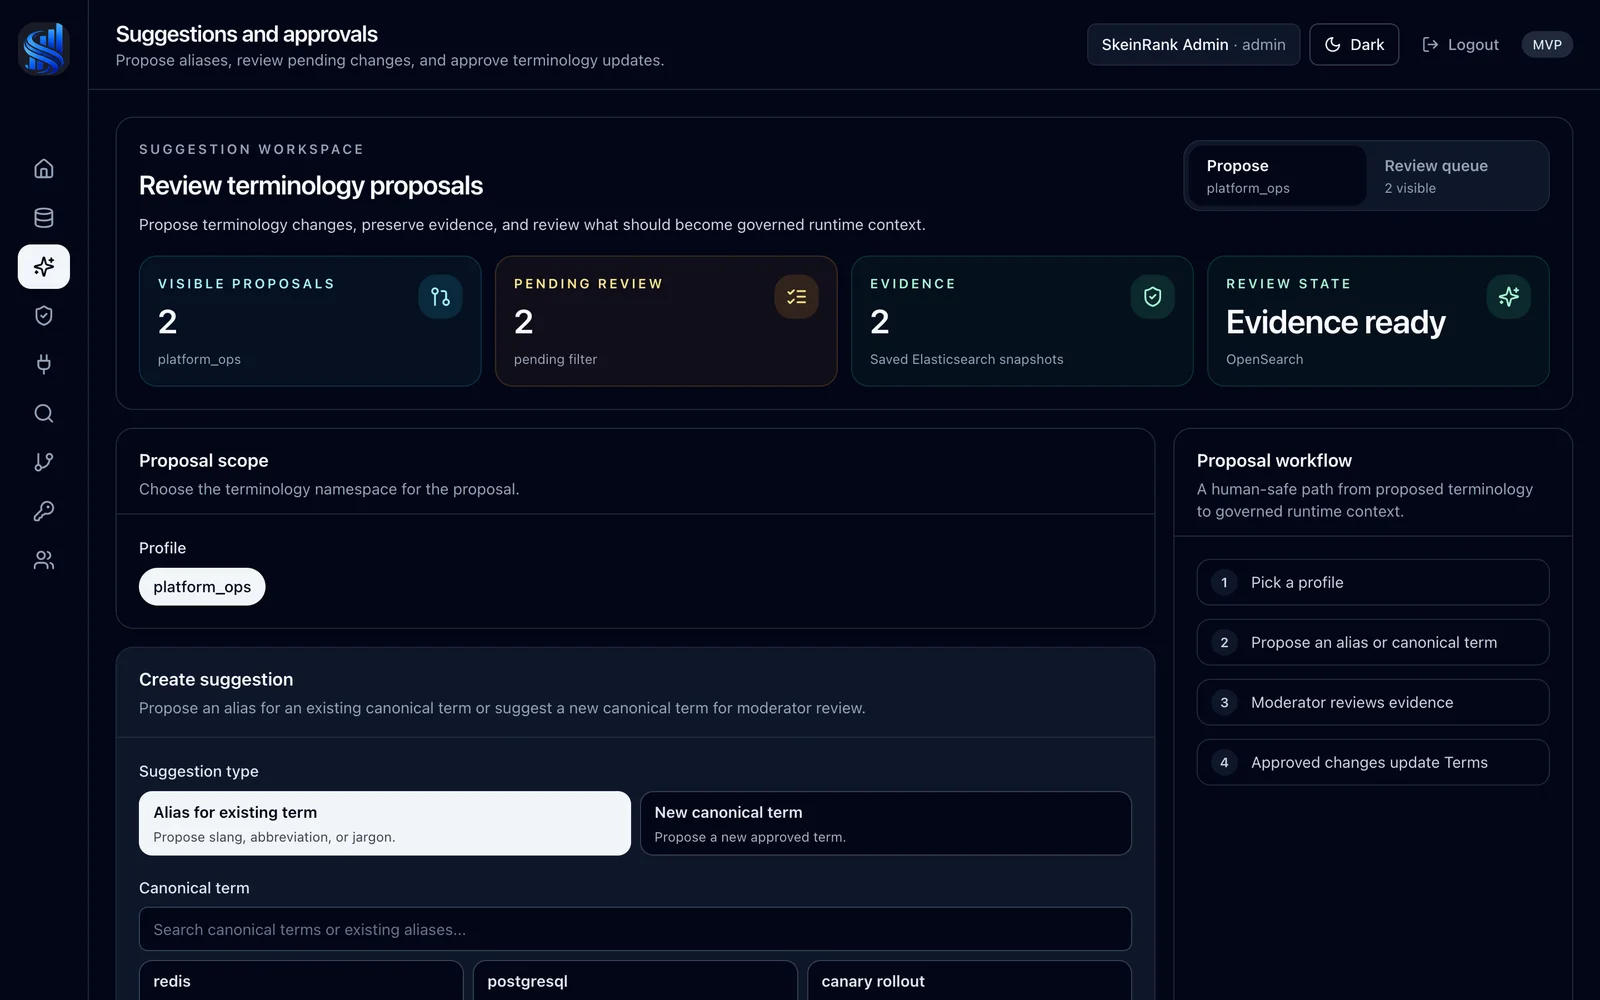Click the Proposal scope heading
The width and height of the screenshot is (1600, 1000).
click(204, 460)
